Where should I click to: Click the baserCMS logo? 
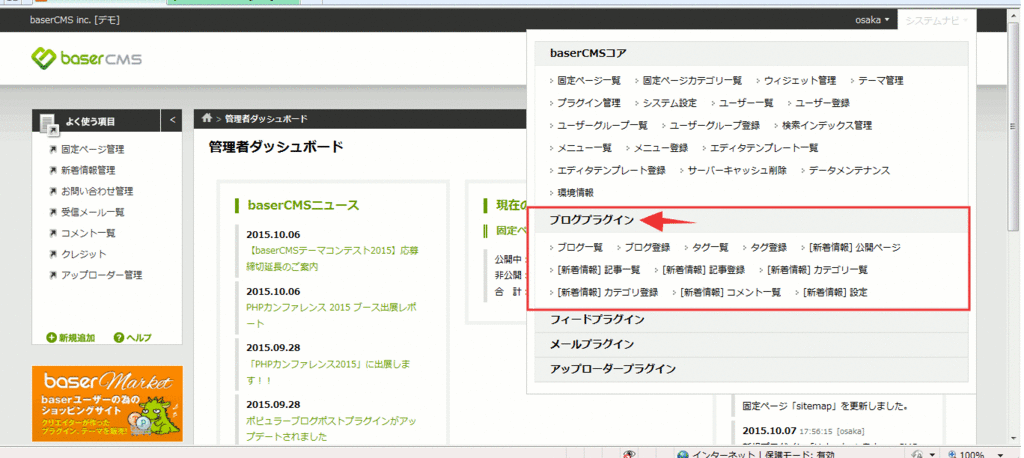click(86, 59)
